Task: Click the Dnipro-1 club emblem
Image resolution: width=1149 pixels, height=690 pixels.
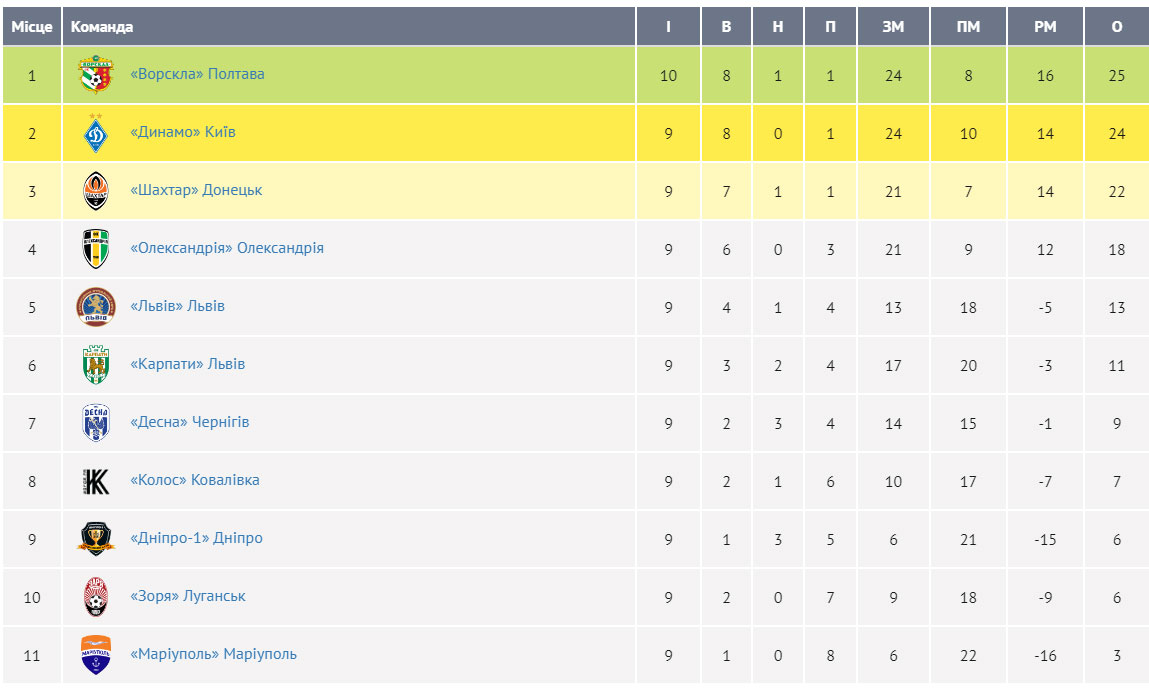Action: point(96,539)
